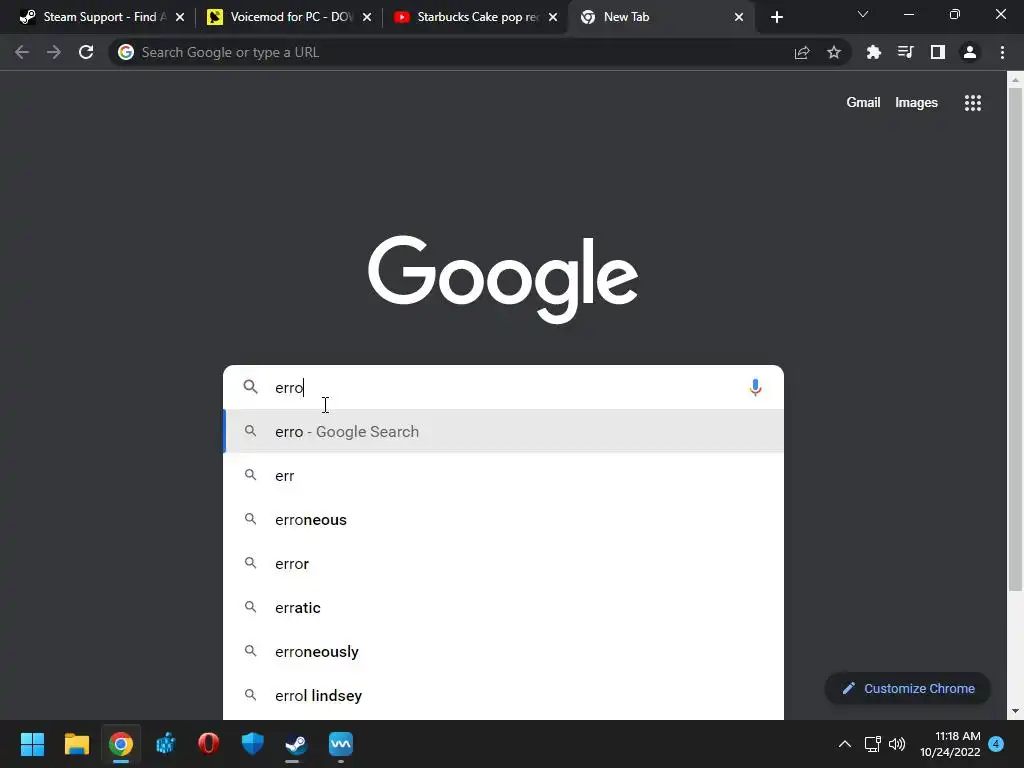Go back using the browser back arrow
The image size is (1024, 768).
[x=22, y=52]
